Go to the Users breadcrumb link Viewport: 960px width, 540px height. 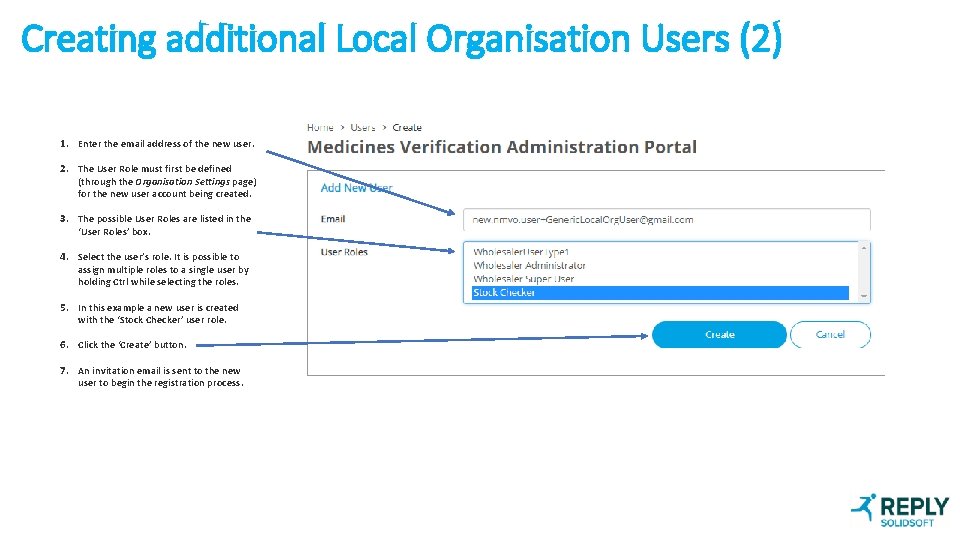[362, 127]
